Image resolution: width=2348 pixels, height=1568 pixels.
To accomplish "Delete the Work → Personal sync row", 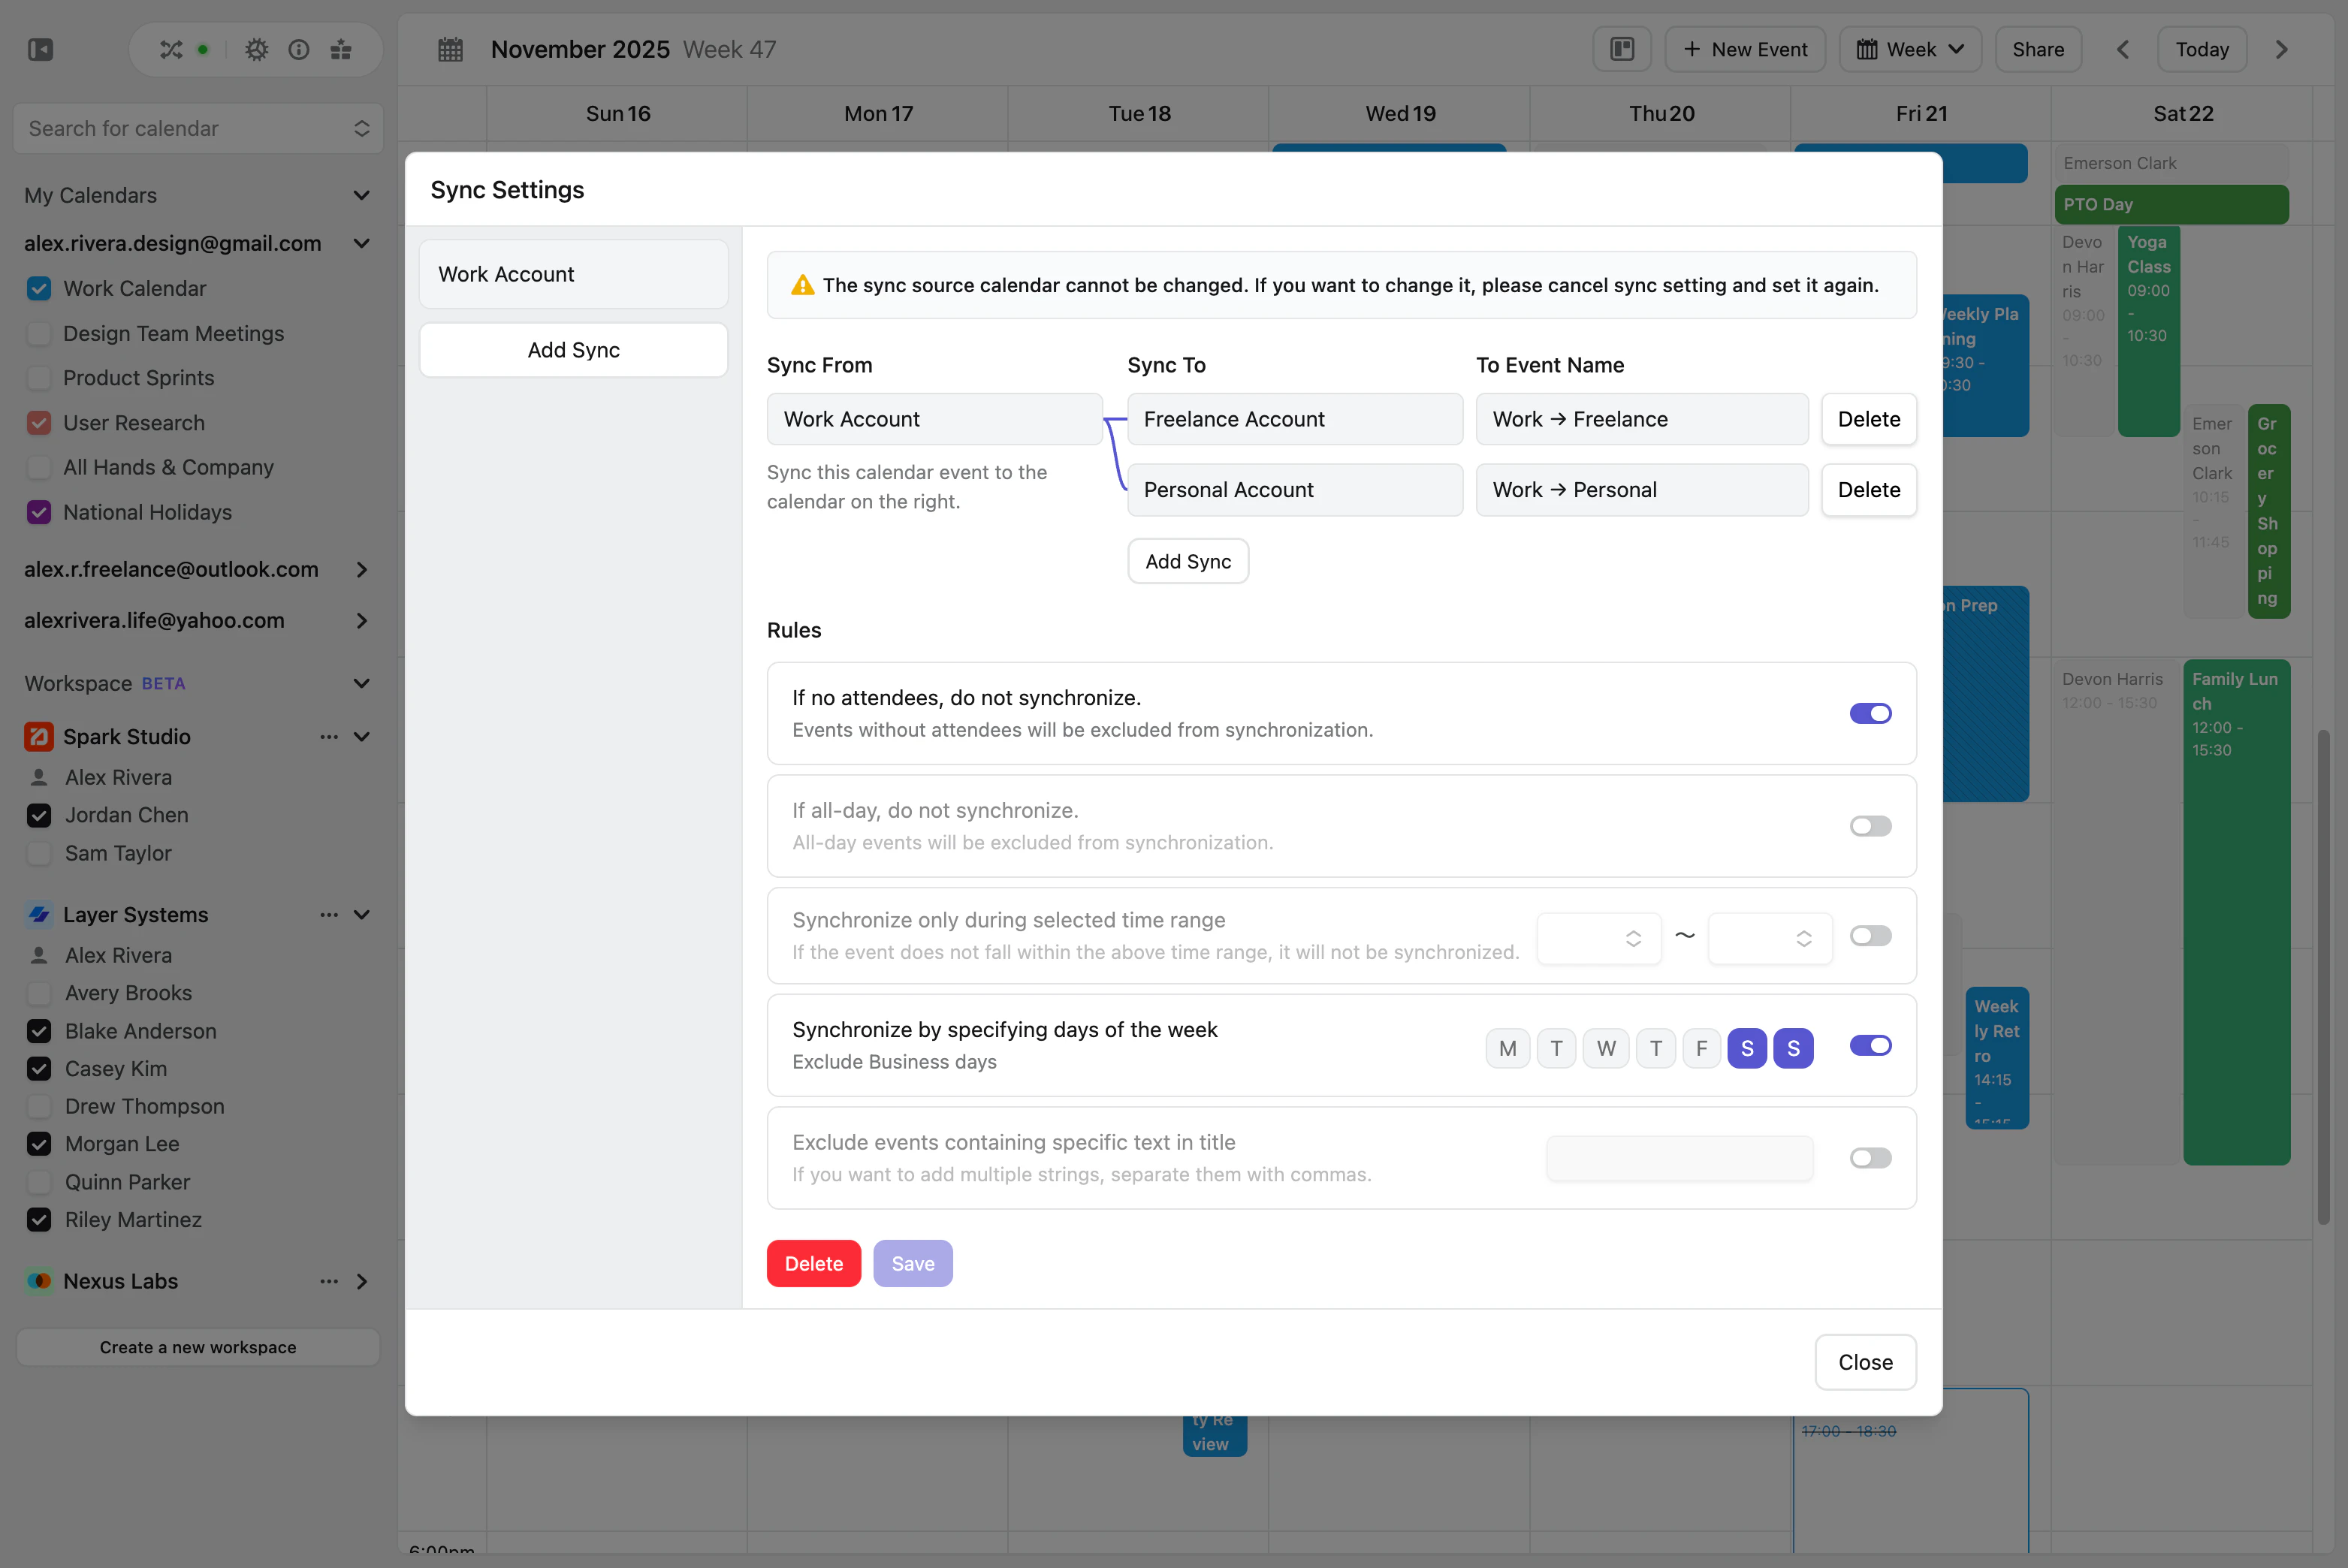I will 1867,490.
